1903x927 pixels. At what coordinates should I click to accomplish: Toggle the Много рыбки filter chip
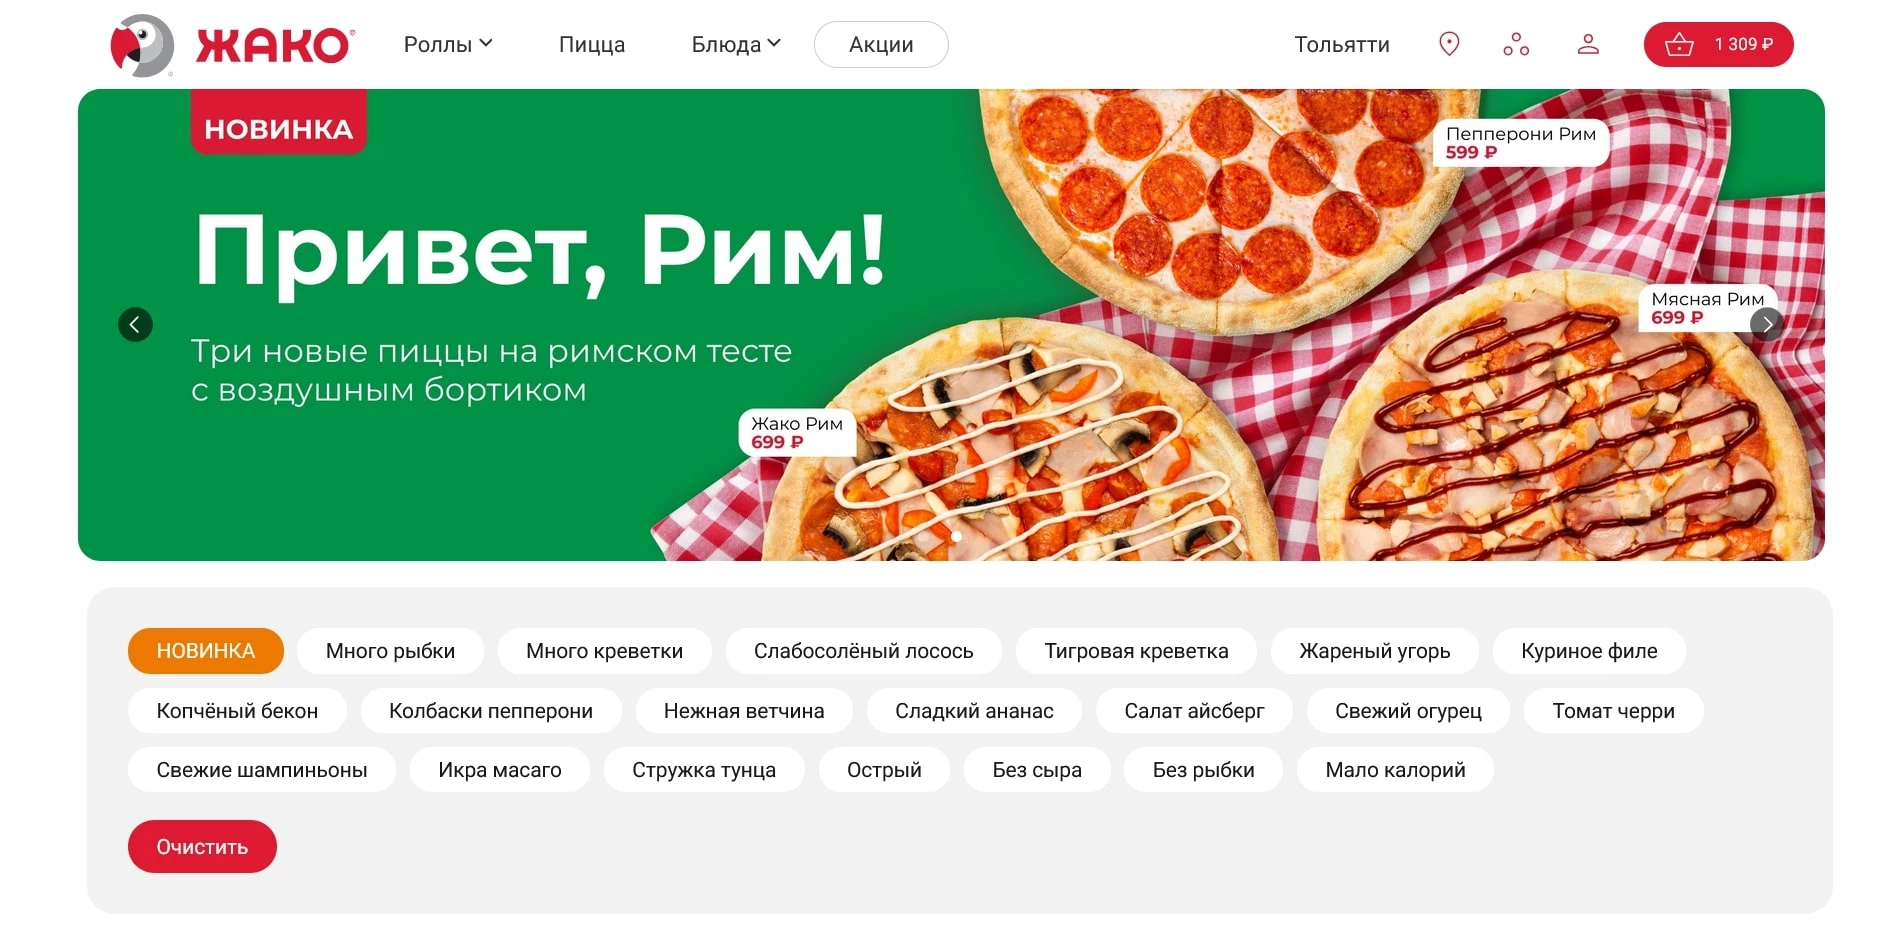(x=390, y=651)
